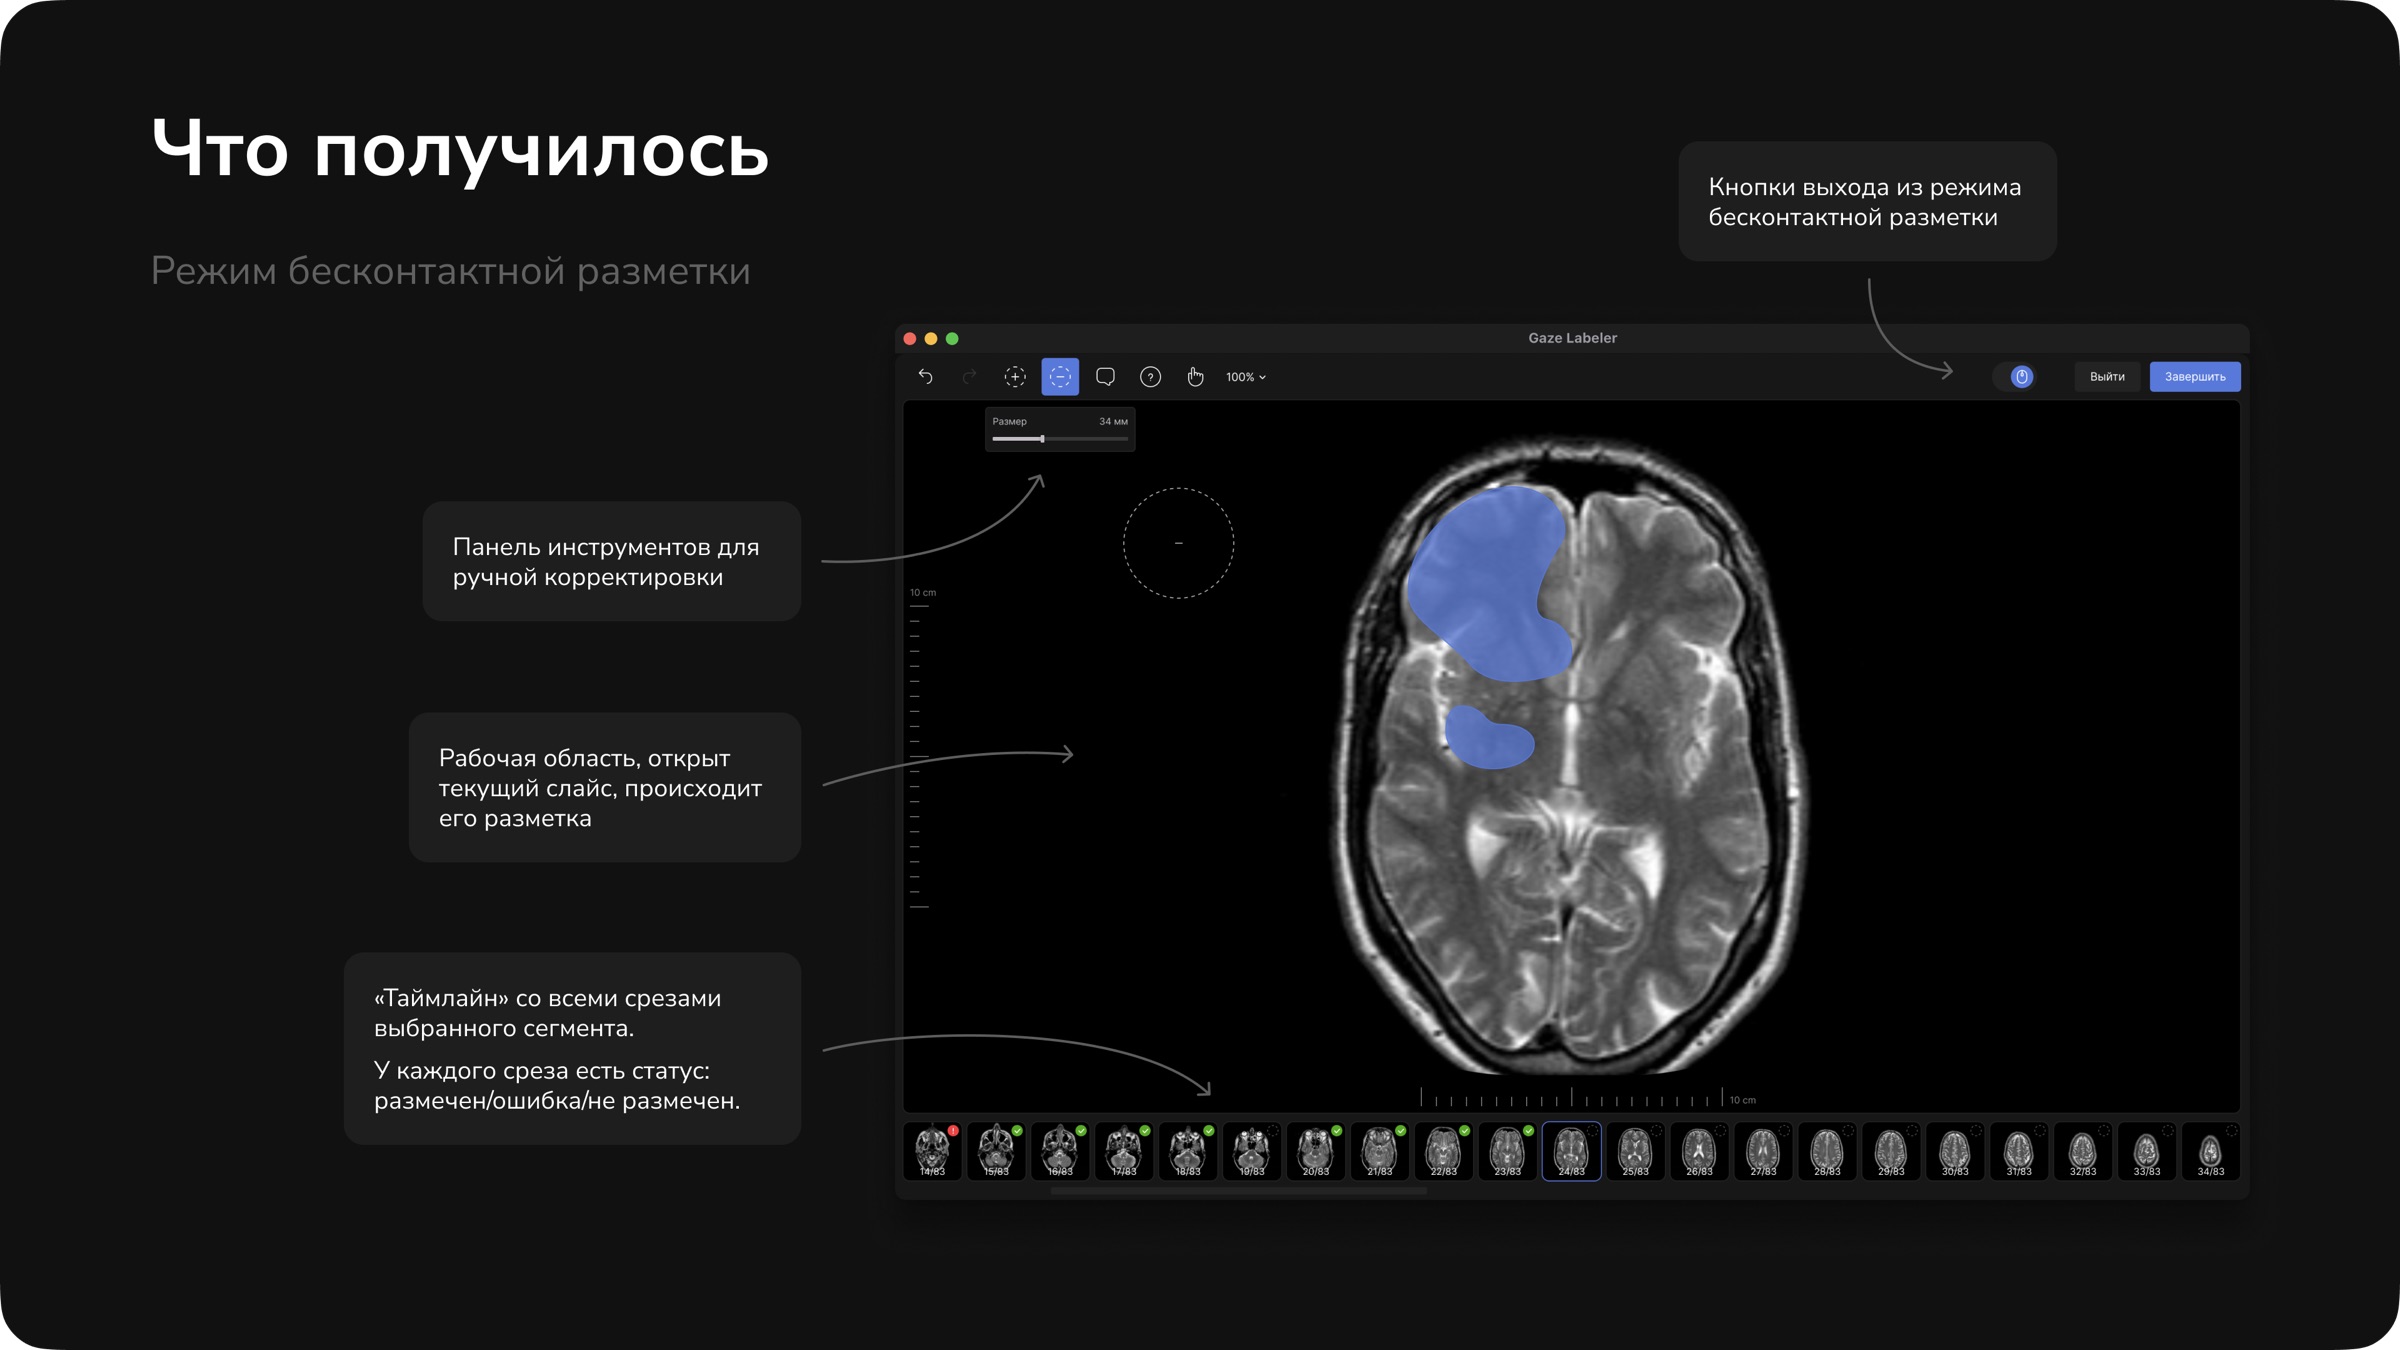Select the add-region brush tool
This screenshot has width=2400, height=1350.
[1015, 377]
